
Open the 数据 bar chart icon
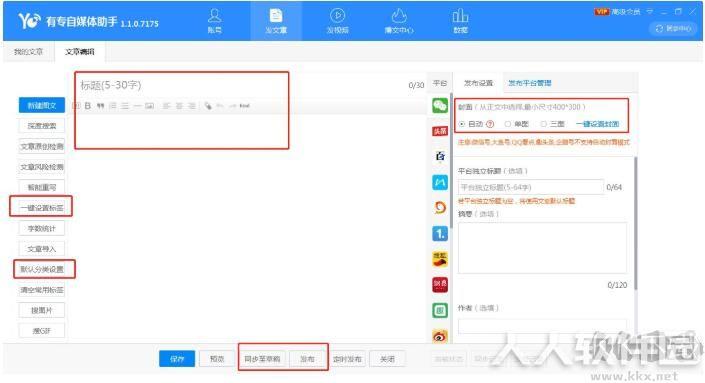tap(460, 21)
